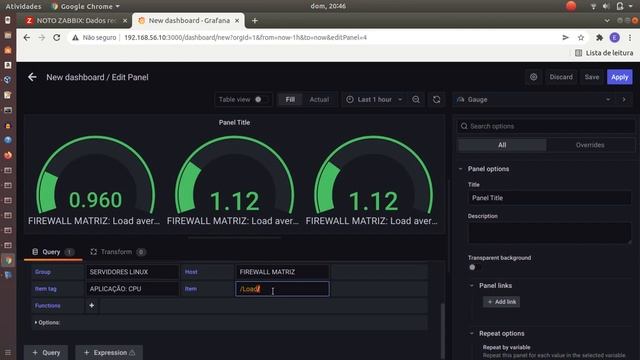Collapse the Panel links section
This screenshot has width=640, height=360.
(x=472, y=286)
